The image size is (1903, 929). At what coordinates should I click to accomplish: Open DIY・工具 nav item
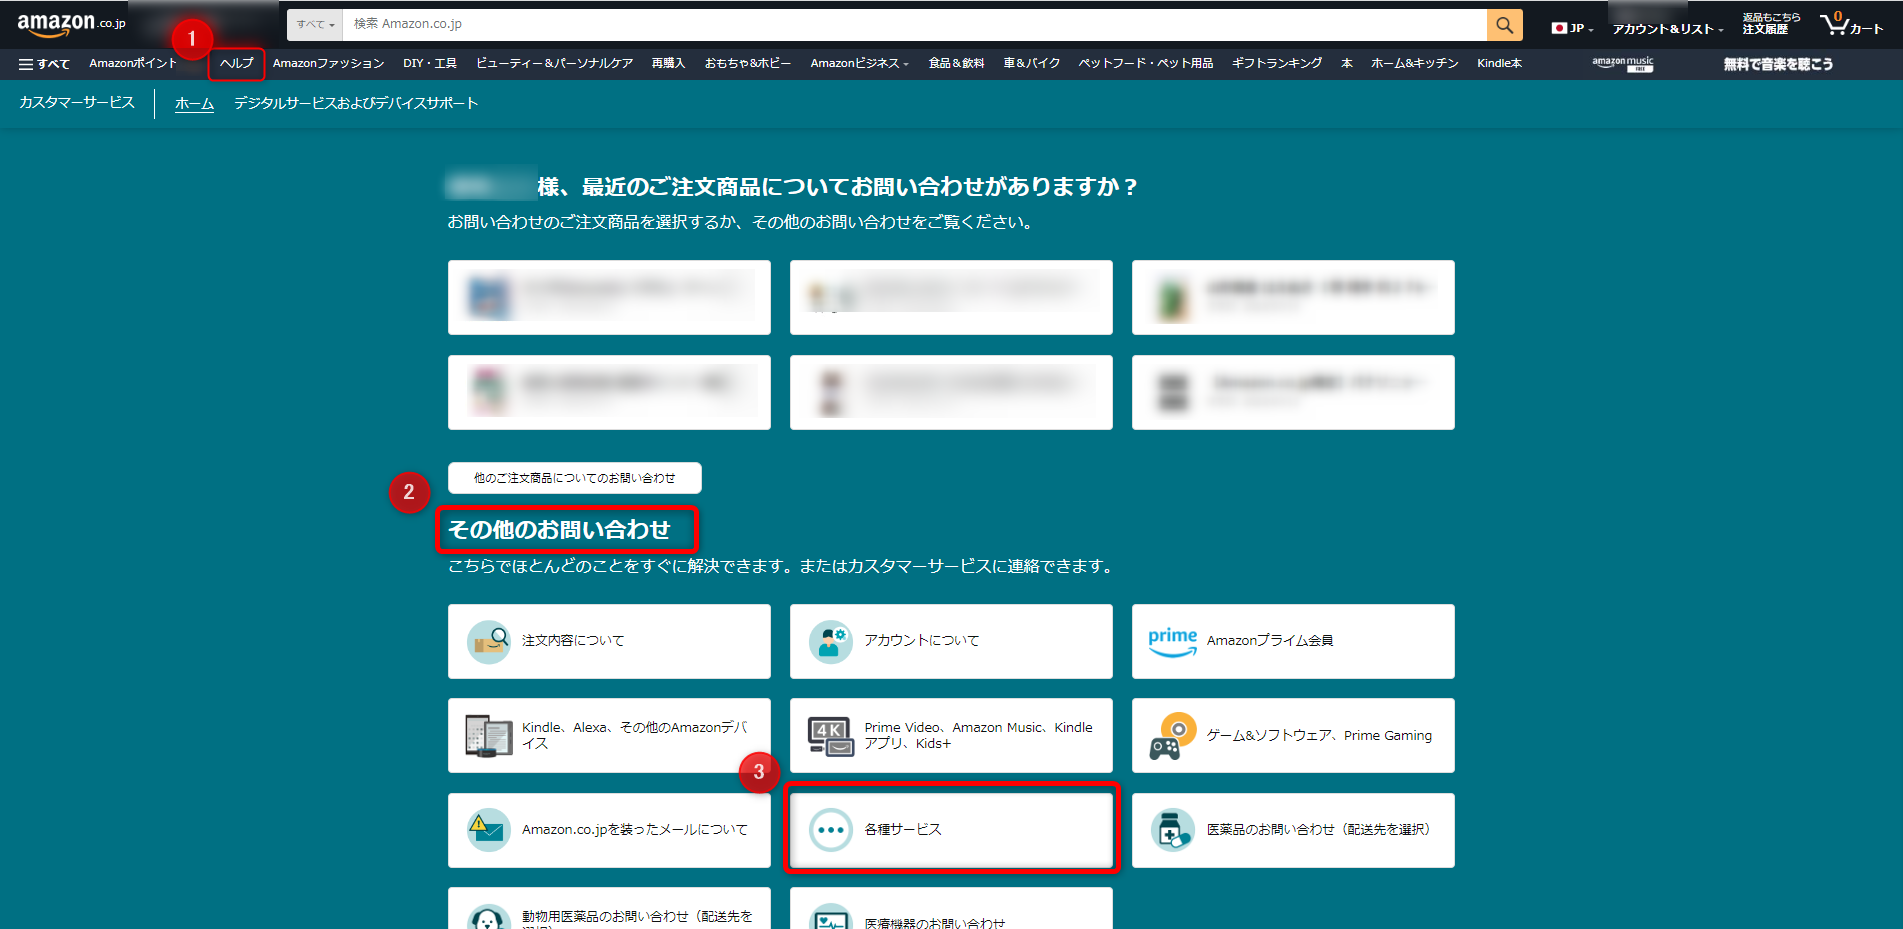click(x=430, y=64)
